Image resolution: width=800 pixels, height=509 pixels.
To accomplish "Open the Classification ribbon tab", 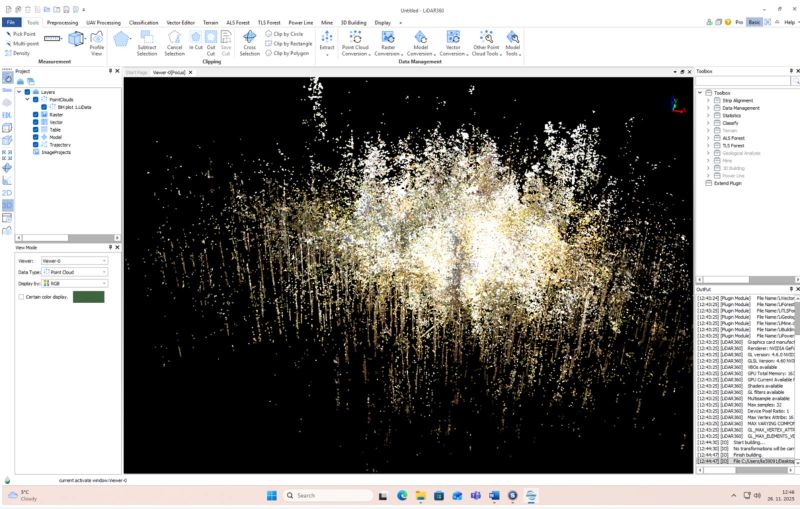I will 143,22.
